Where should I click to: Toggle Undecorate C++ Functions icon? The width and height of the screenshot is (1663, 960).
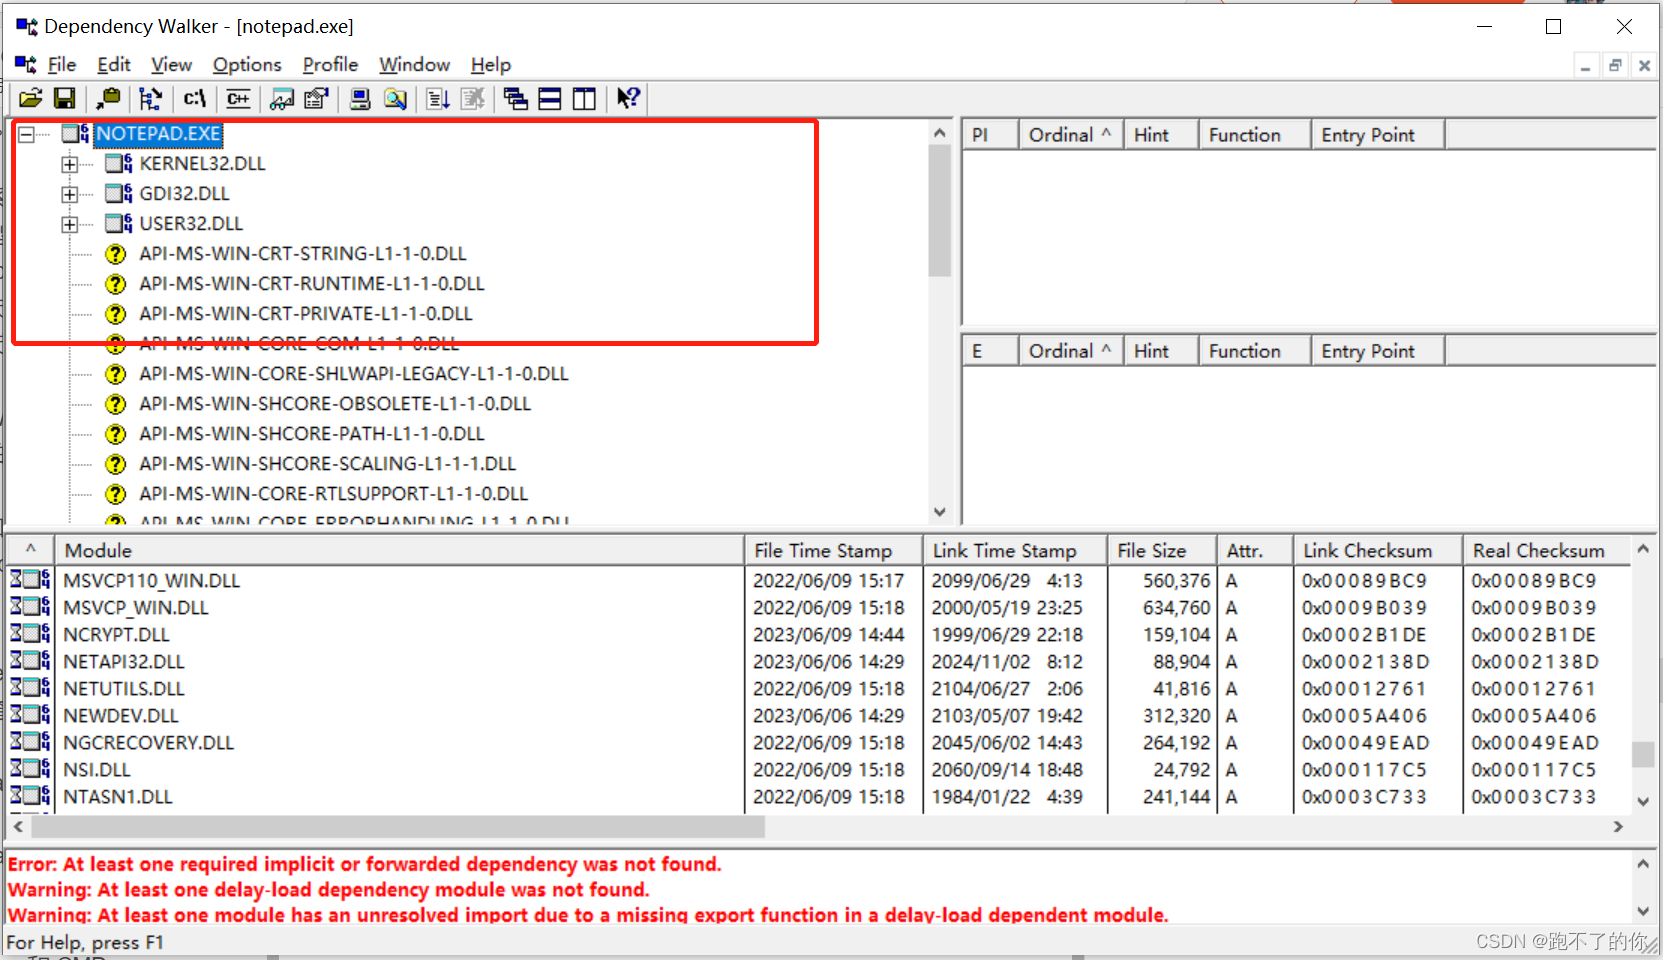click(x=238, y=98)
